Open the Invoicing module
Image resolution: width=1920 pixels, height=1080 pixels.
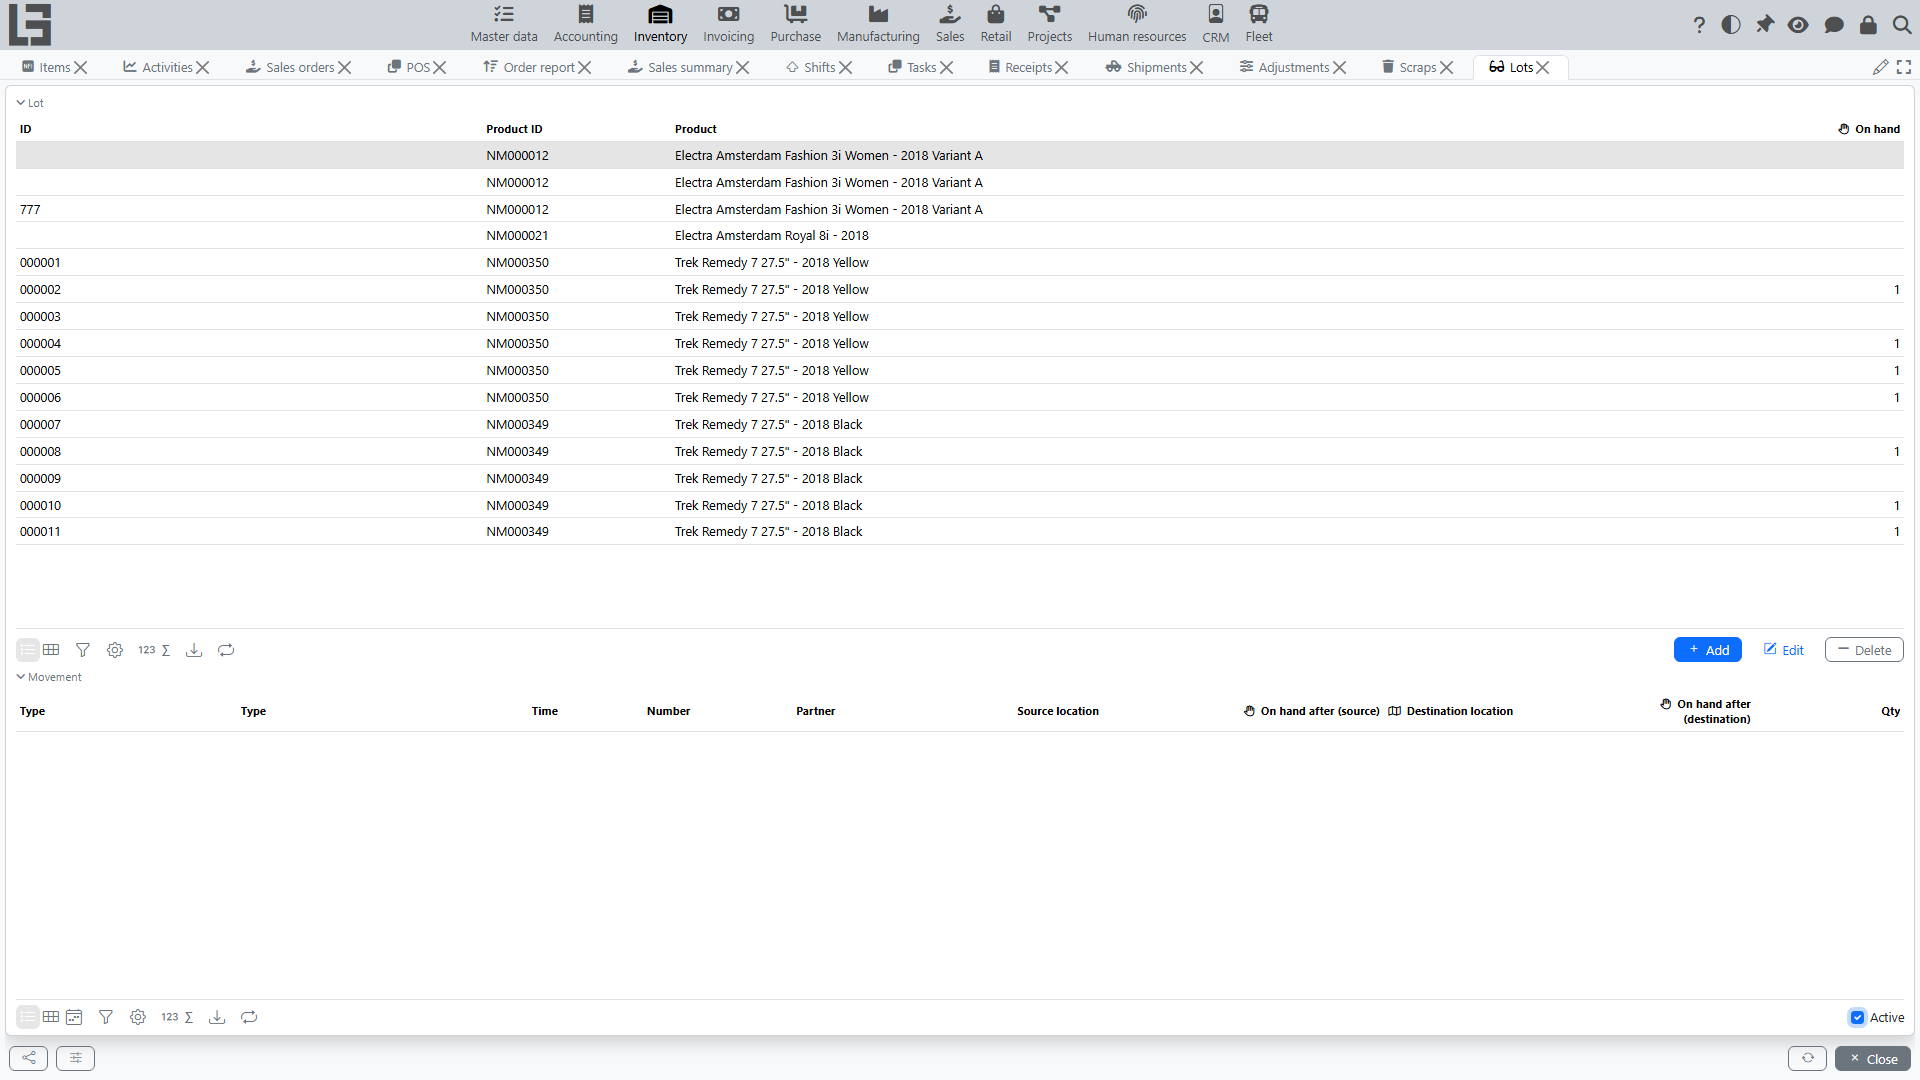point(728,24)
